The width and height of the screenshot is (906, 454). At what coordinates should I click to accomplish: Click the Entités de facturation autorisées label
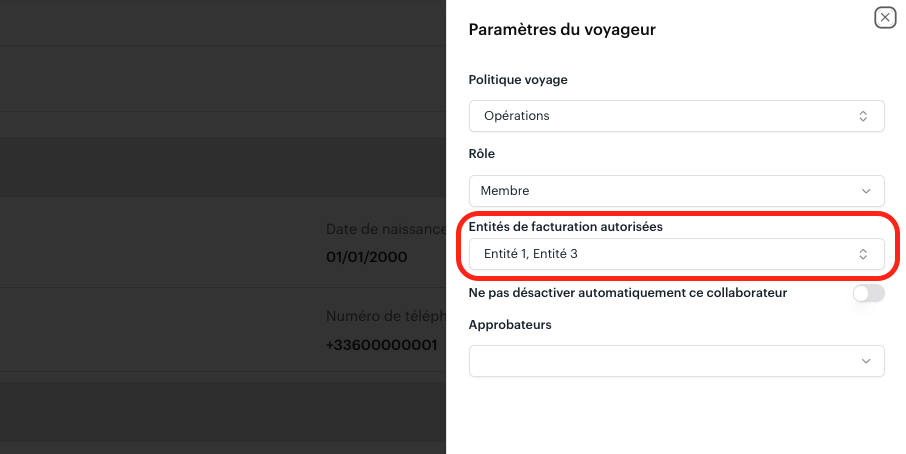(x=565, y=227)
